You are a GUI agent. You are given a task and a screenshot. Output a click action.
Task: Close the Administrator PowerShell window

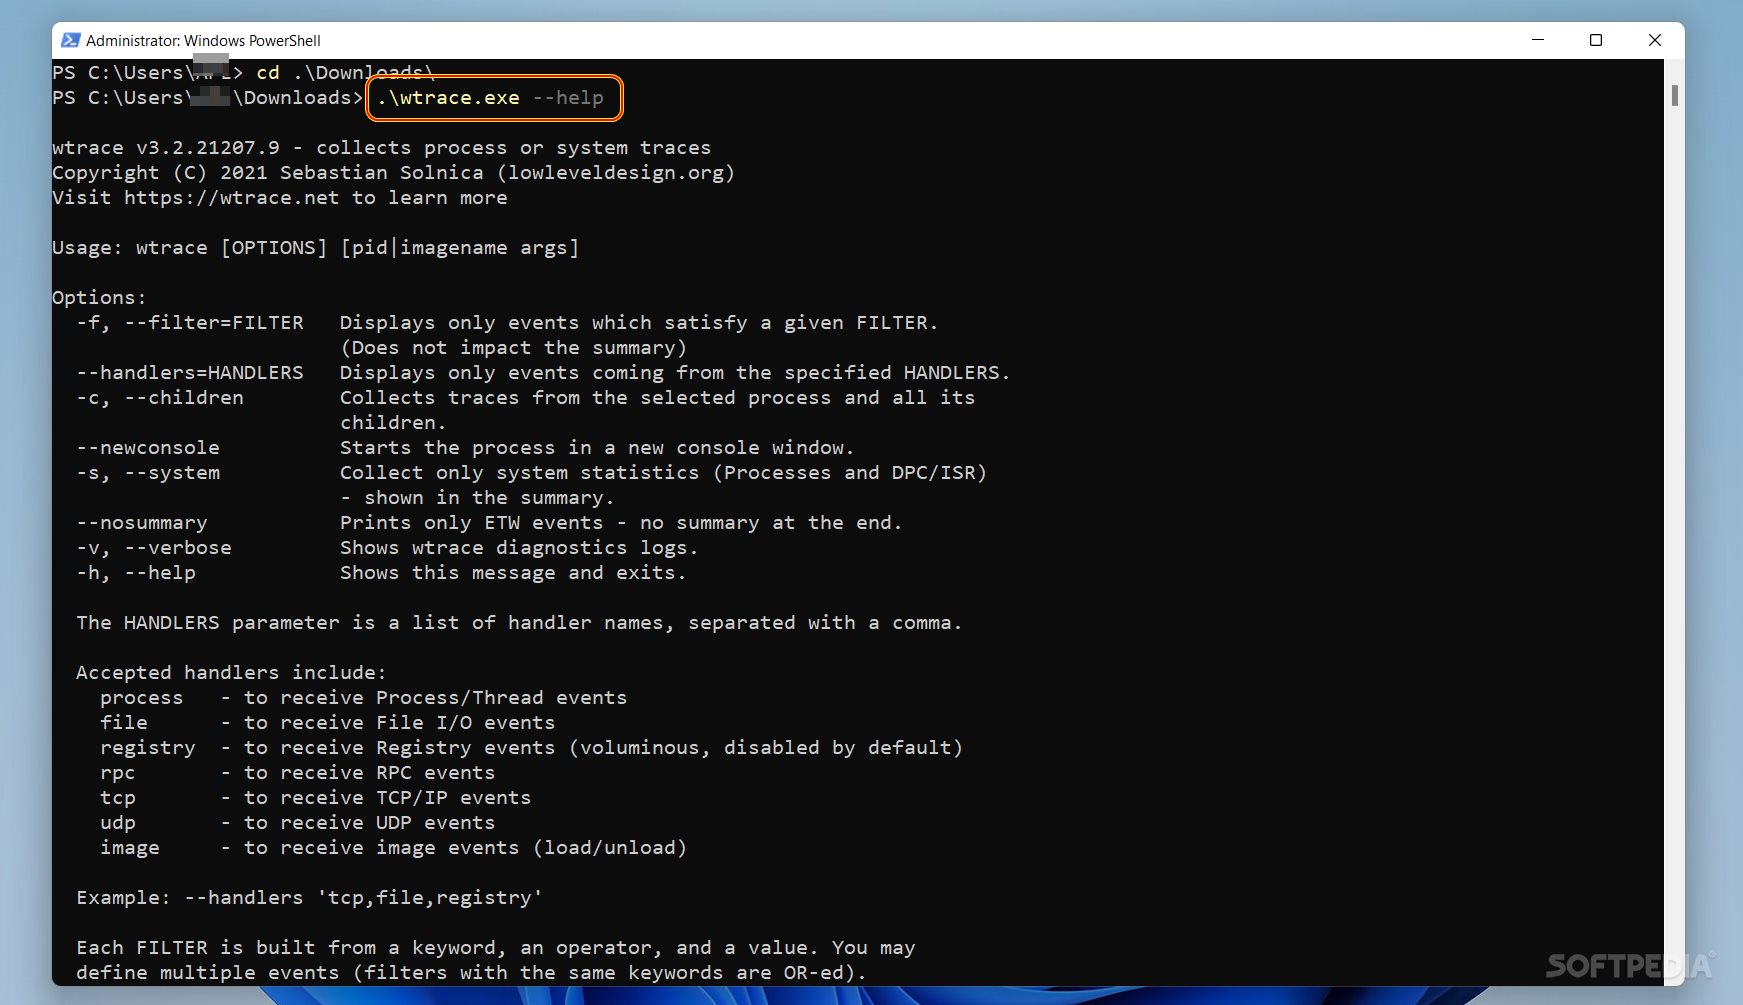[1655, 40]
